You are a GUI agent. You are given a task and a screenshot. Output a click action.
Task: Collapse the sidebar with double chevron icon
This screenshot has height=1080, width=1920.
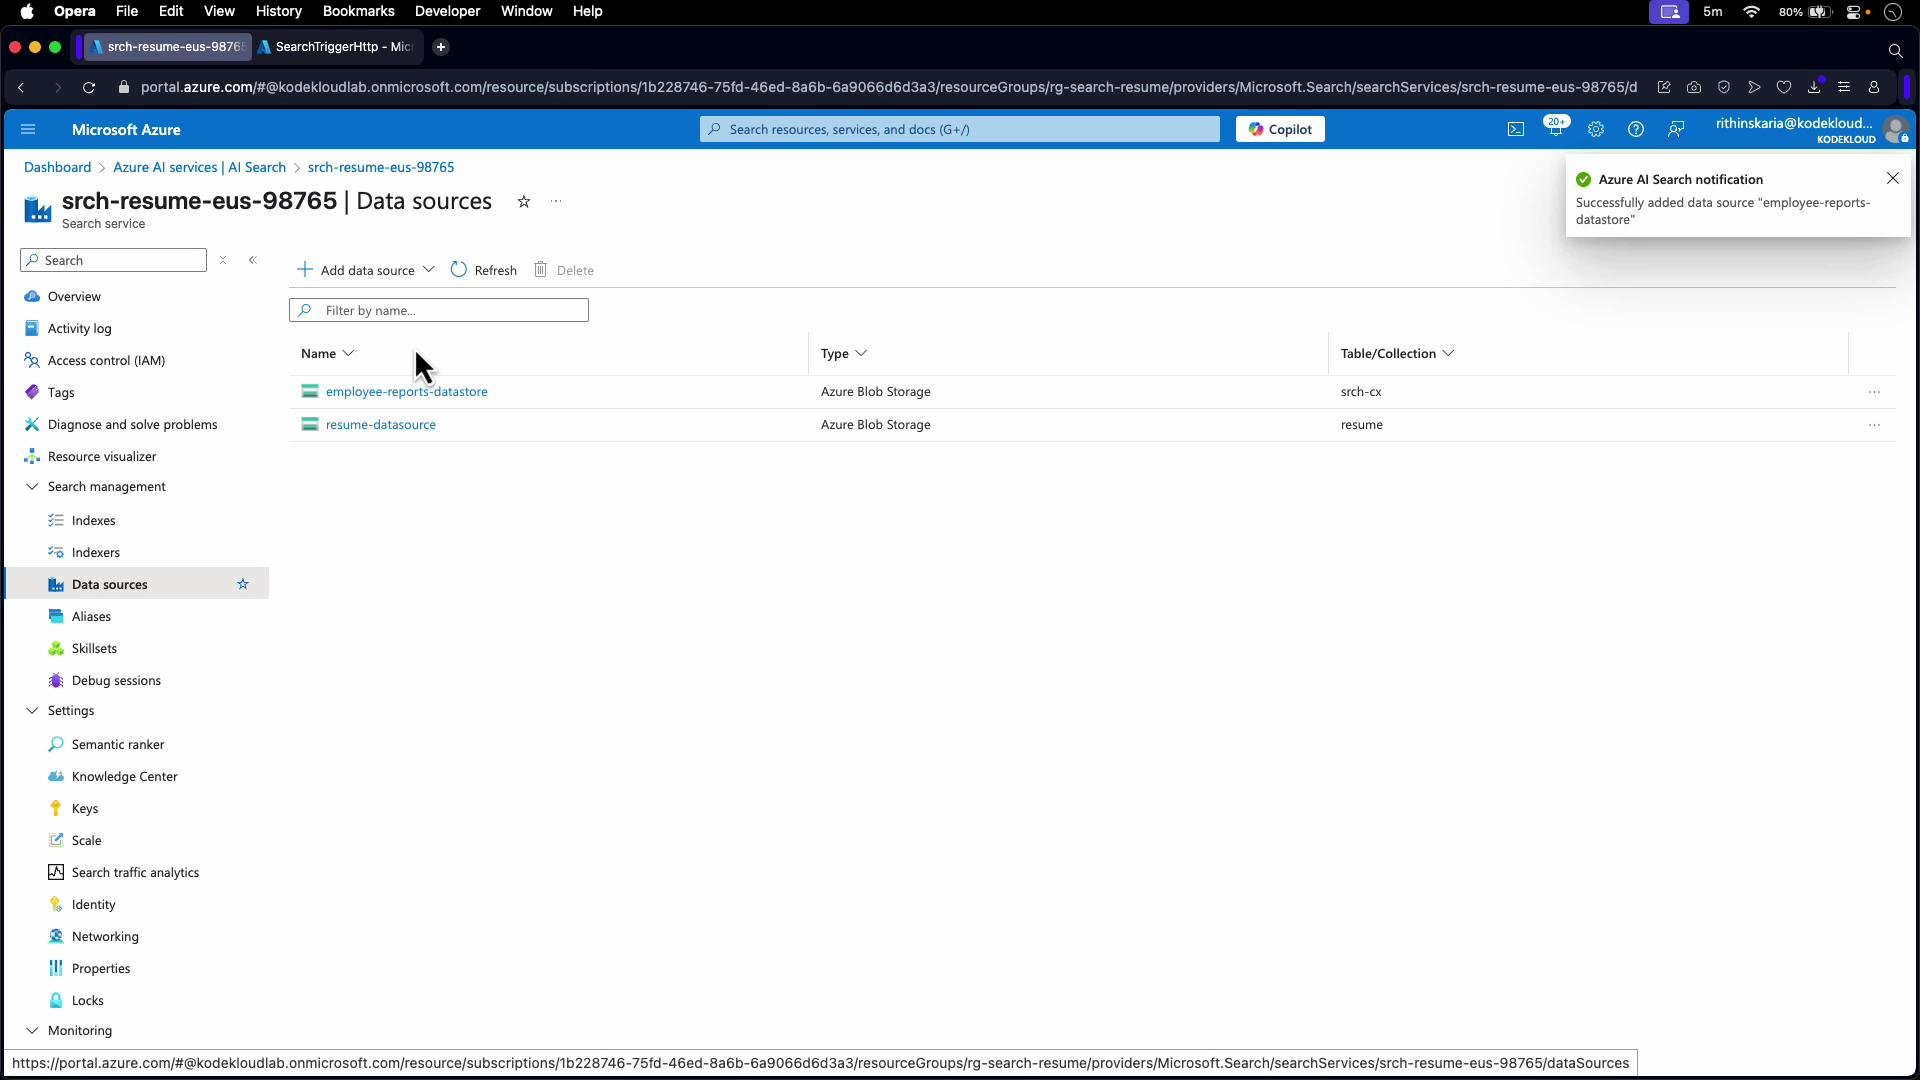(x=253, y=260)
